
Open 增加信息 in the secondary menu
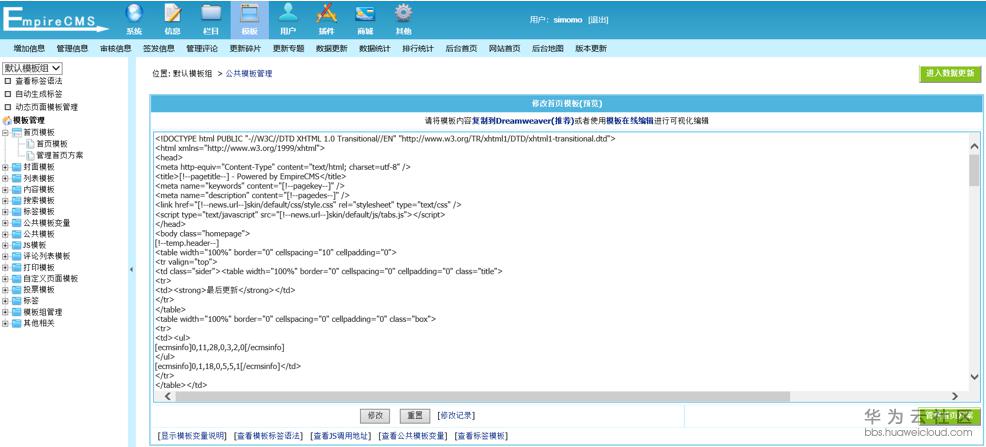click(29, 48)
